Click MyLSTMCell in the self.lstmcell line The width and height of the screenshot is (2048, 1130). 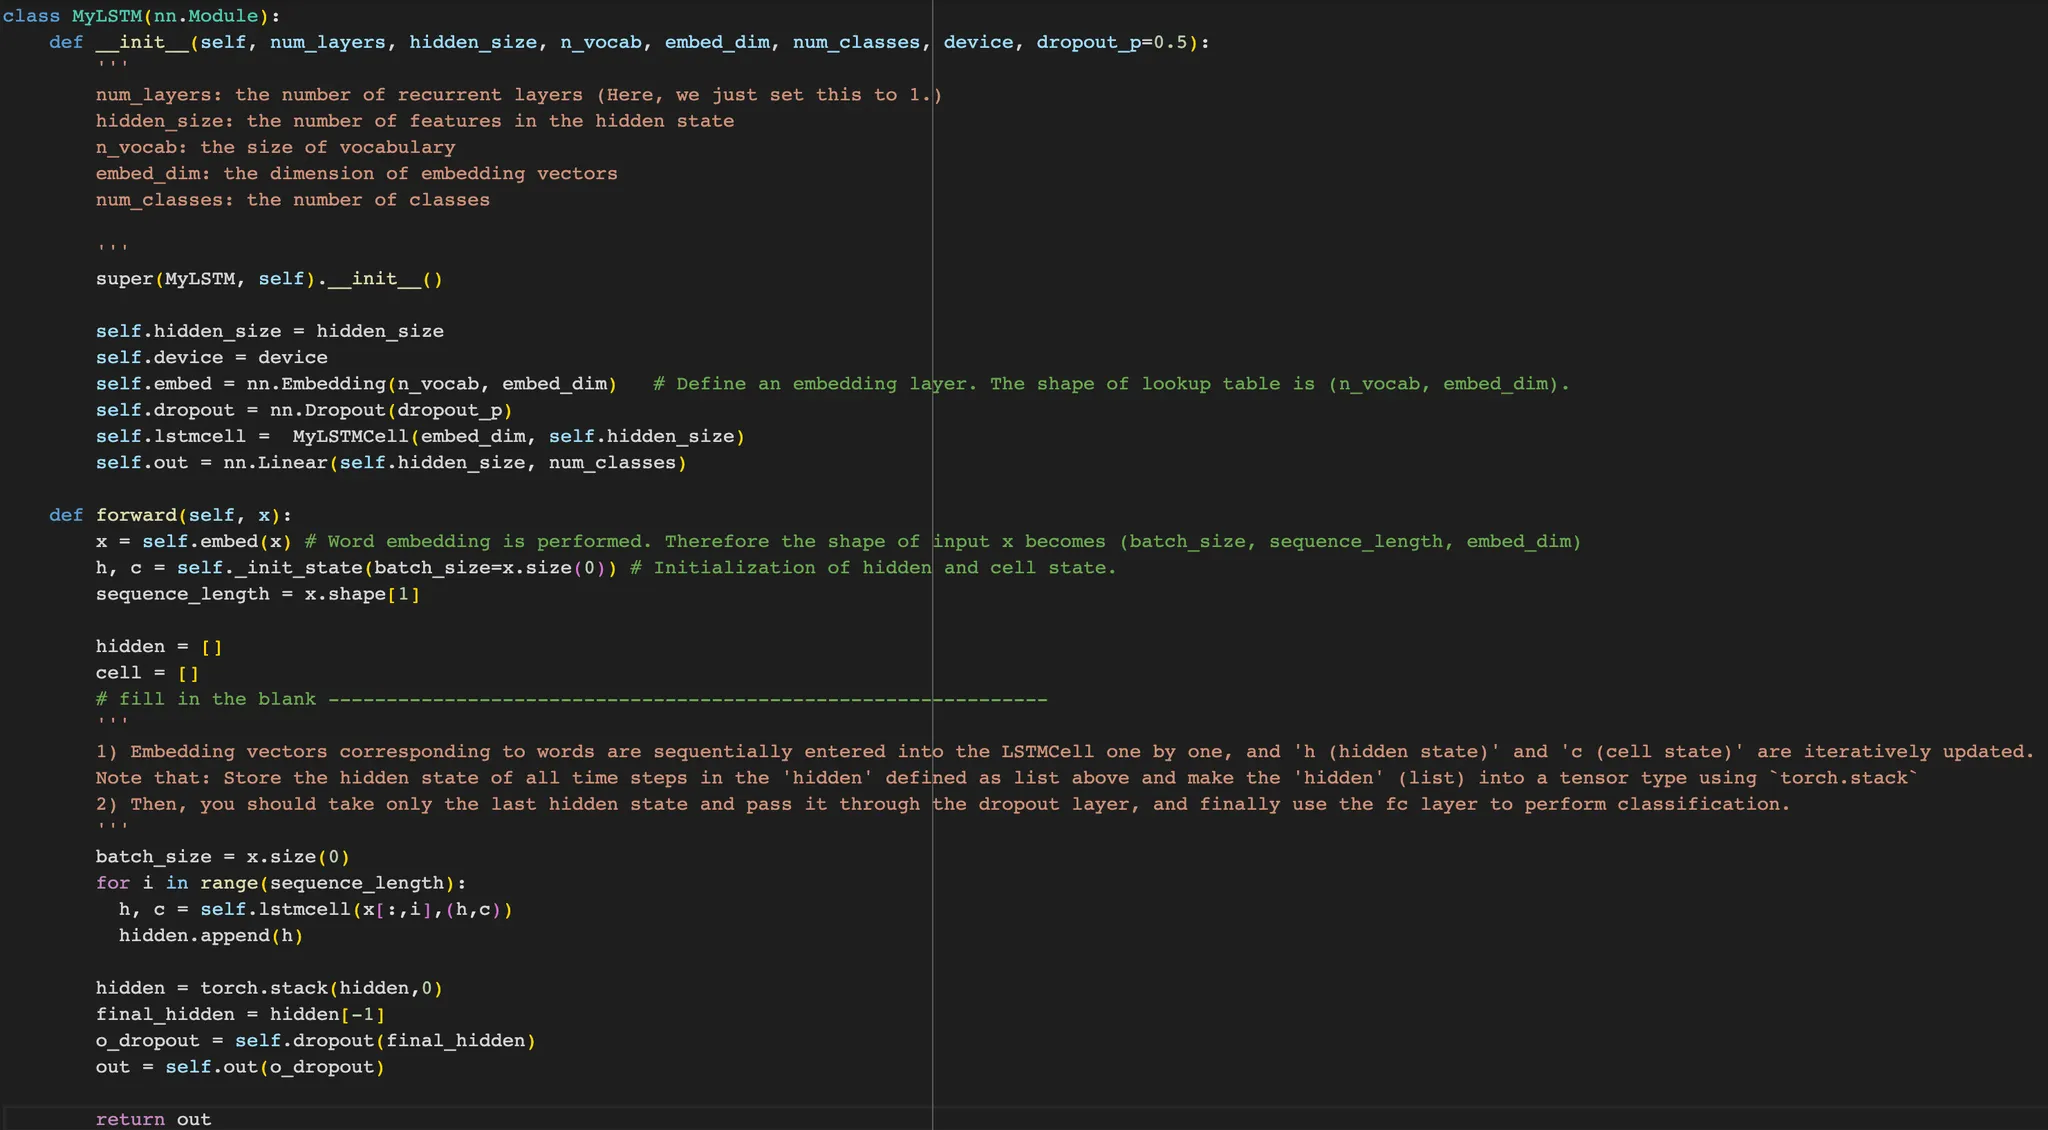coord(350,437)
